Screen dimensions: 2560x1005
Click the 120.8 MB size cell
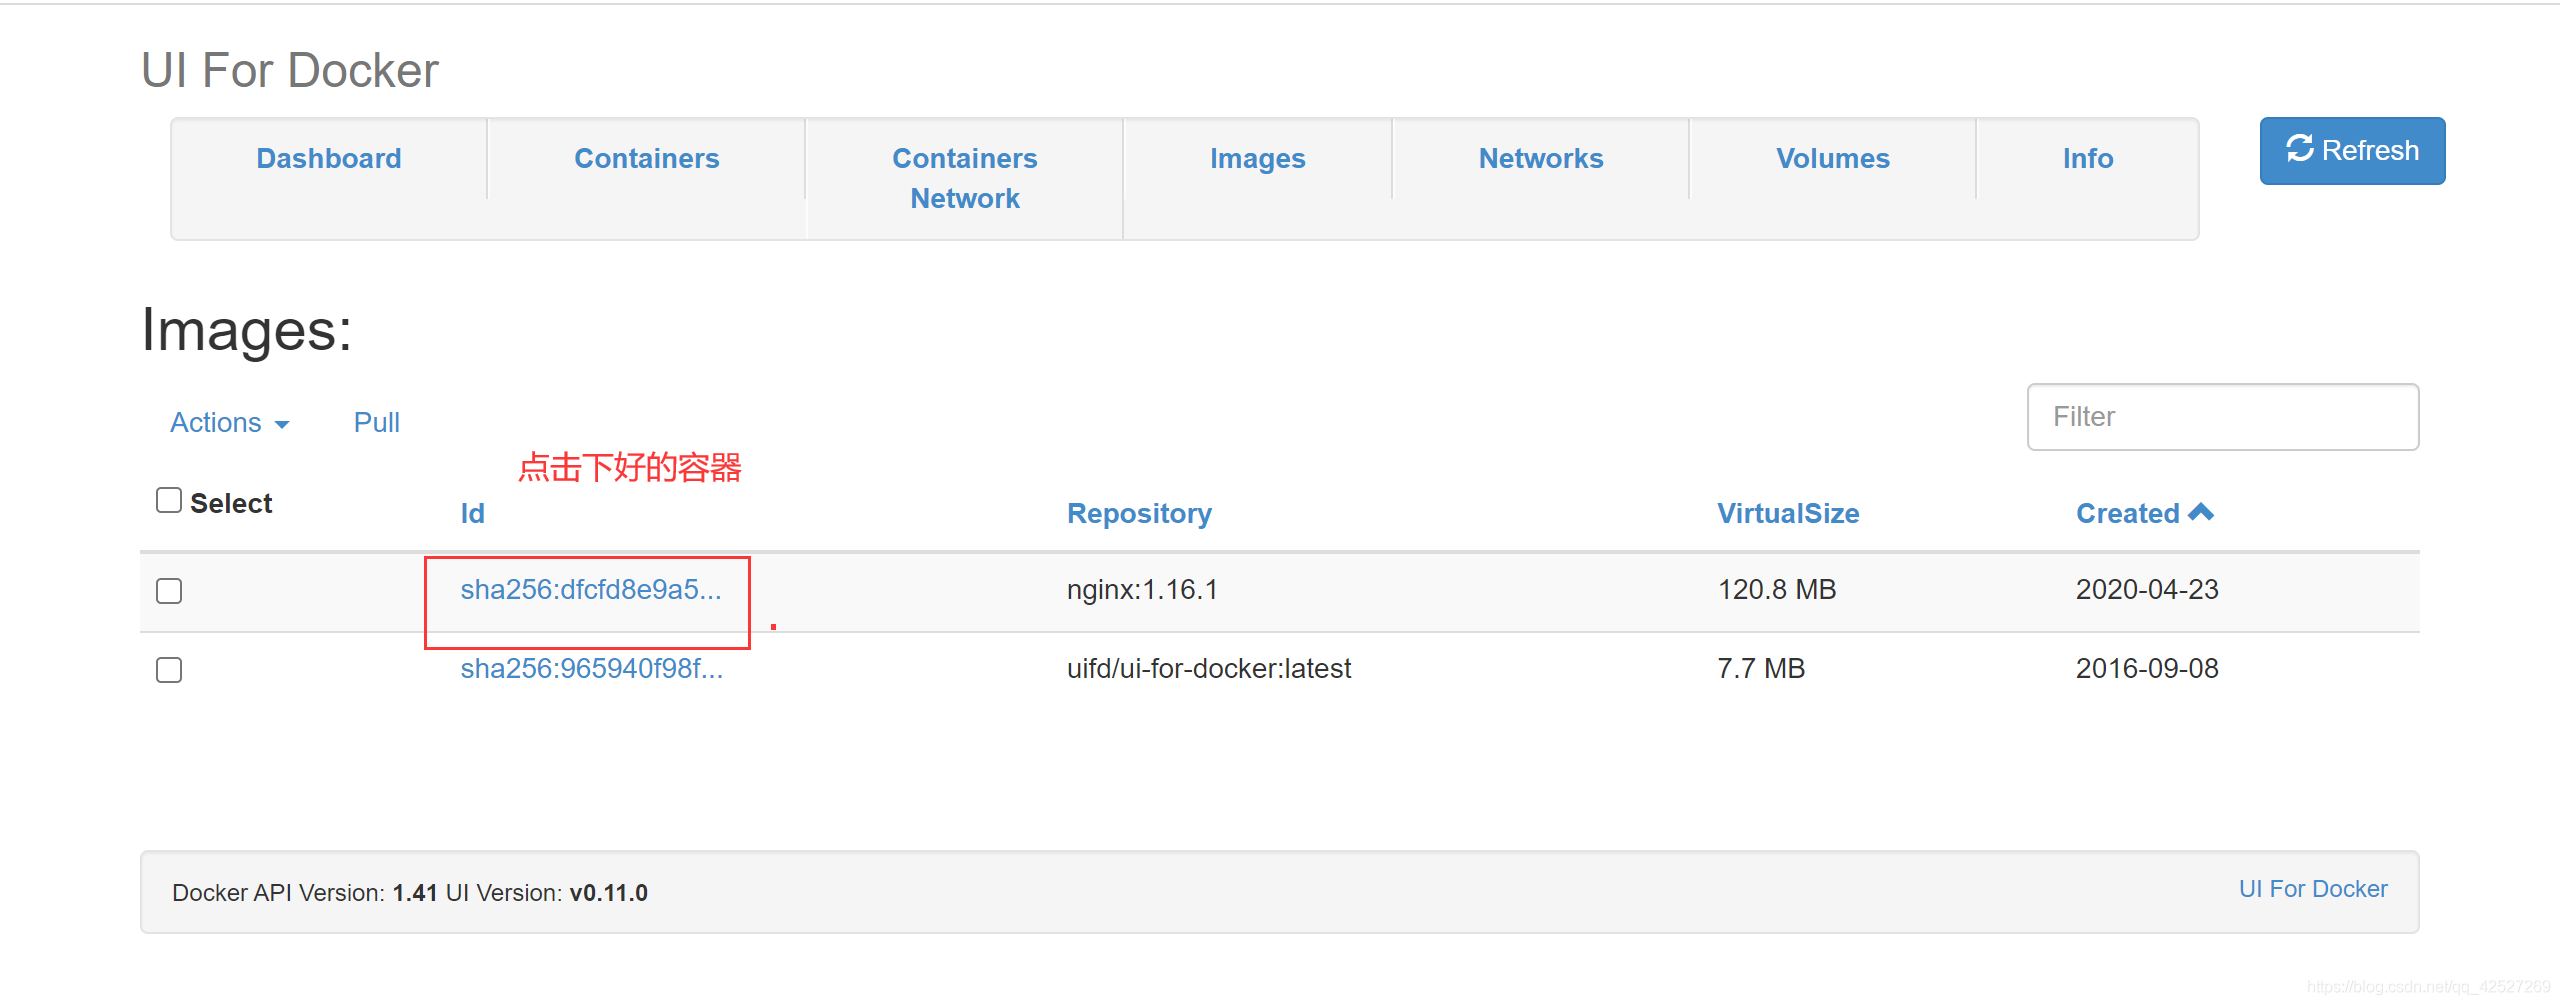[1777, 590]
